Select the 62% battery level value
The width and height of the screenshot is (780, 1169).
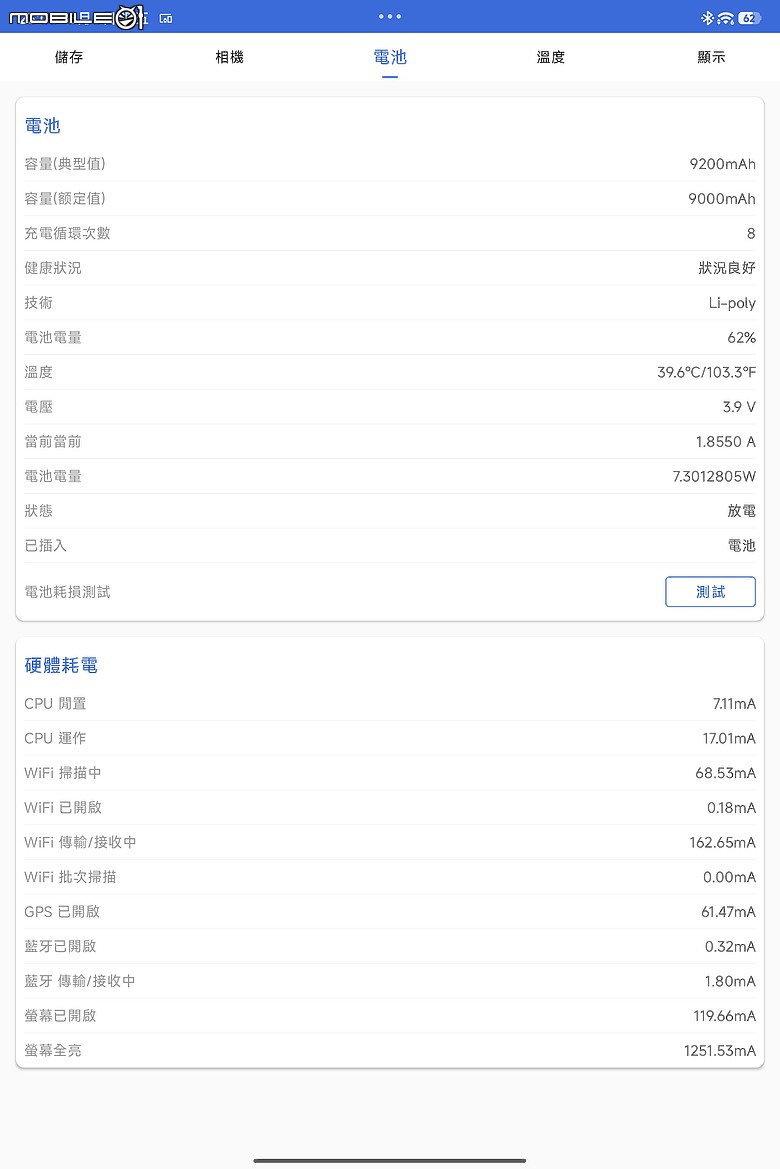pyautogui.click(x=741, y=338)
